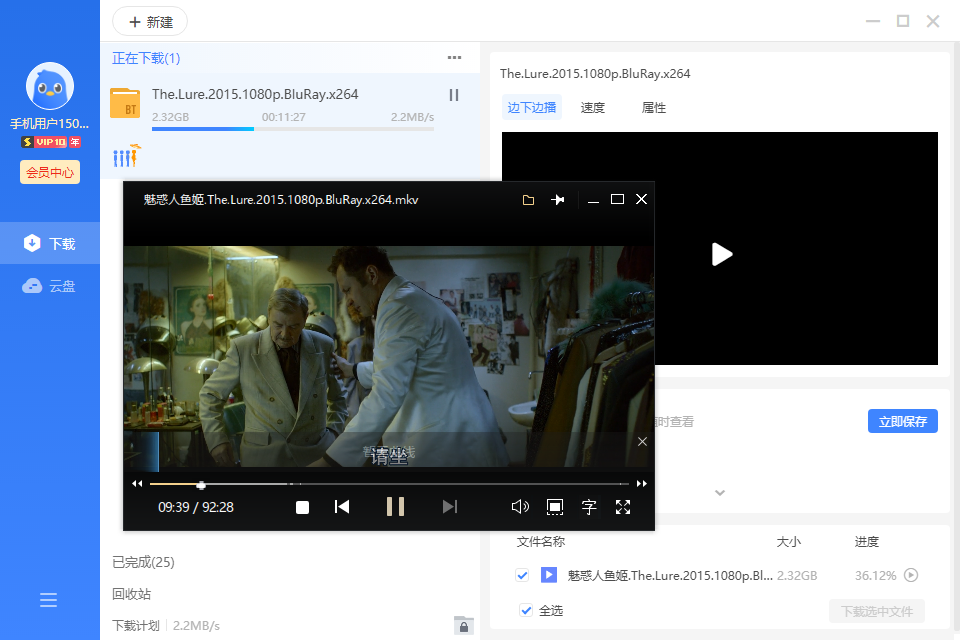This screenshot has width=960, height=640.
Task: Expand the 已完成(25) completed list
Action: click(x=143, y=562)
